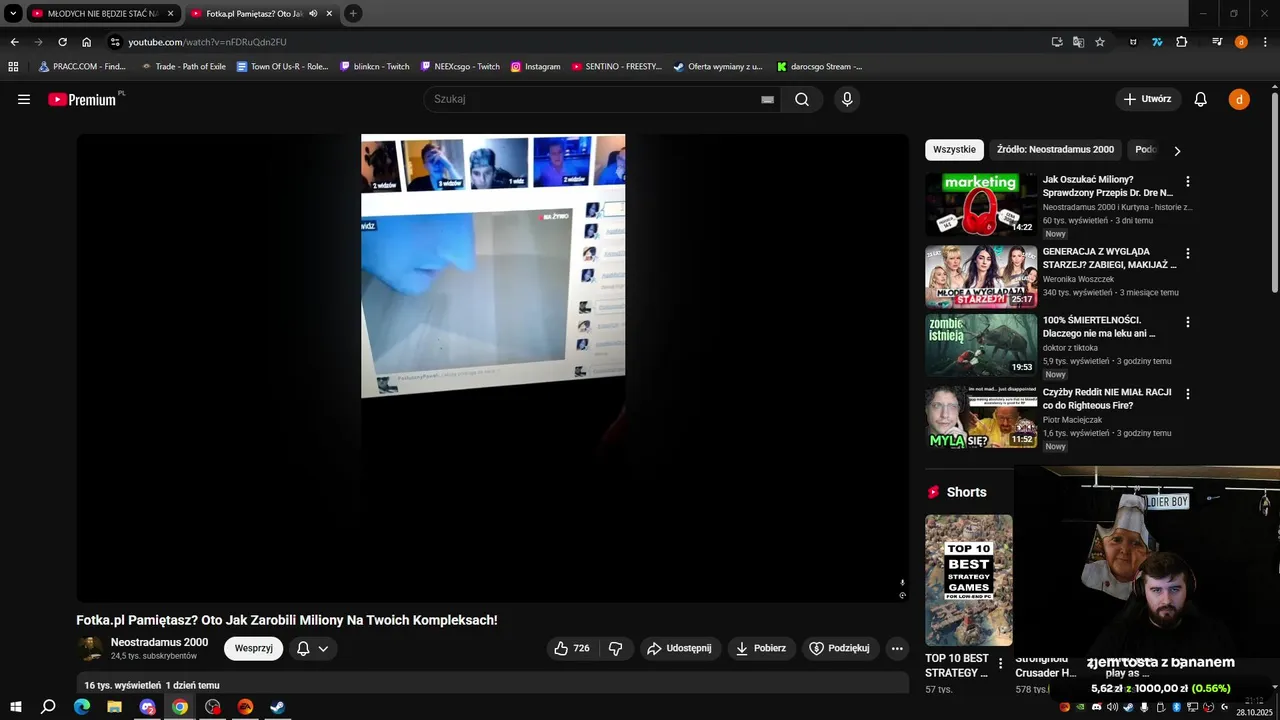View site information in address bar
1280x720 pixels.
point(115,42)
